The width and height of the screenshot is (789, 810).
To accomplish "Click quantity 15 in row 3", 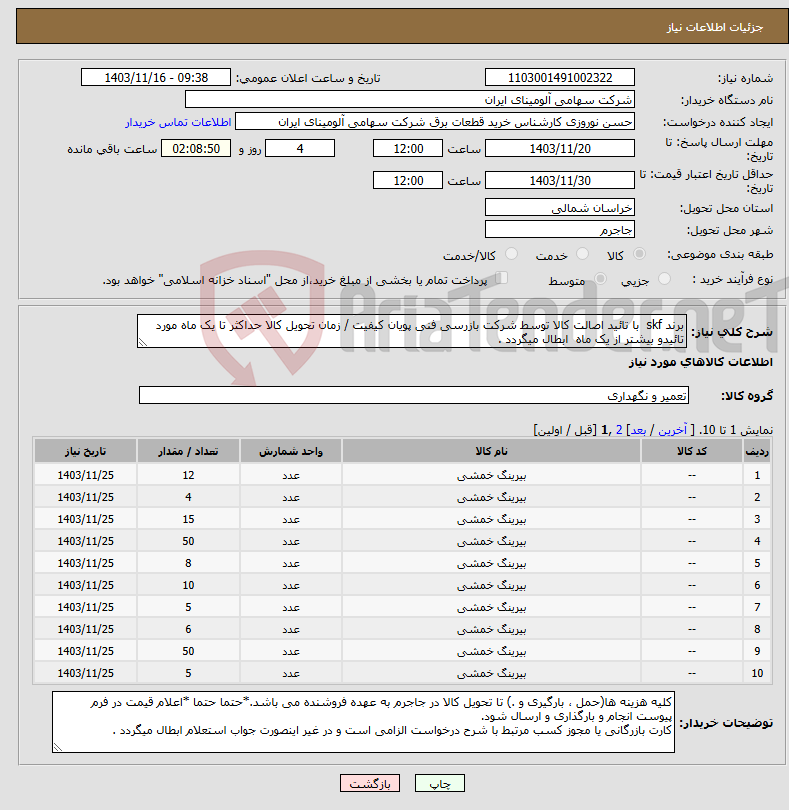I will tap(188, 519).
